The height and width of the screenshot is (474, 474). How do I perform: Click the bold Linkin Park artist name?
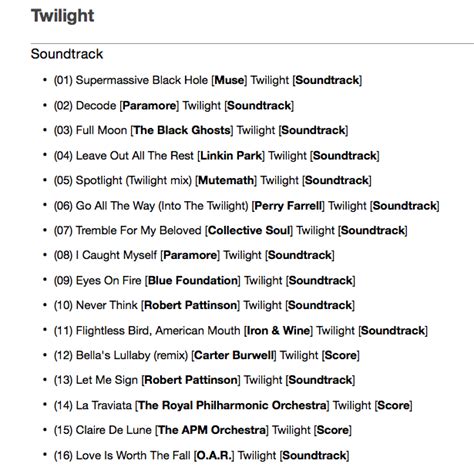point(231,156)
